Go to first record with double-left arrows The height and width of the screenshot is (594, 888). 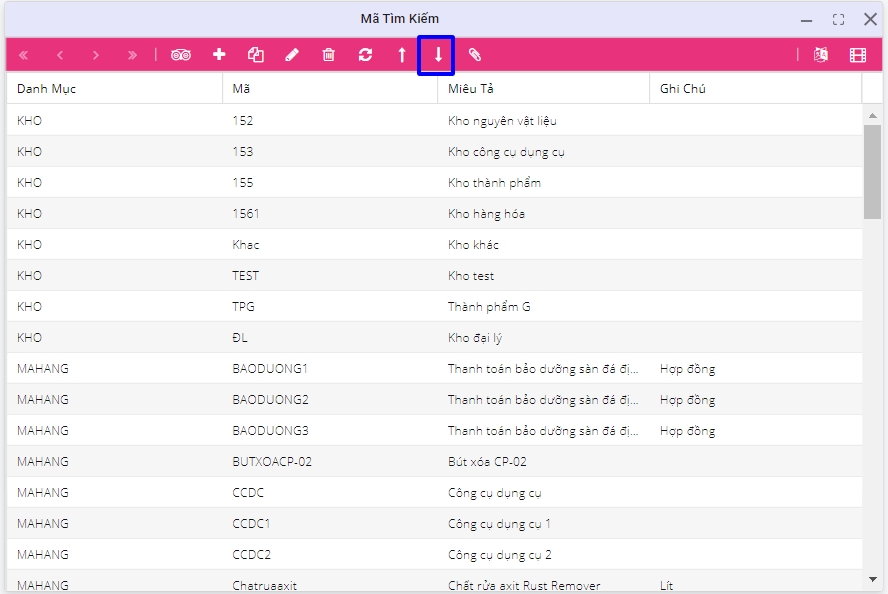click(24, 55)
